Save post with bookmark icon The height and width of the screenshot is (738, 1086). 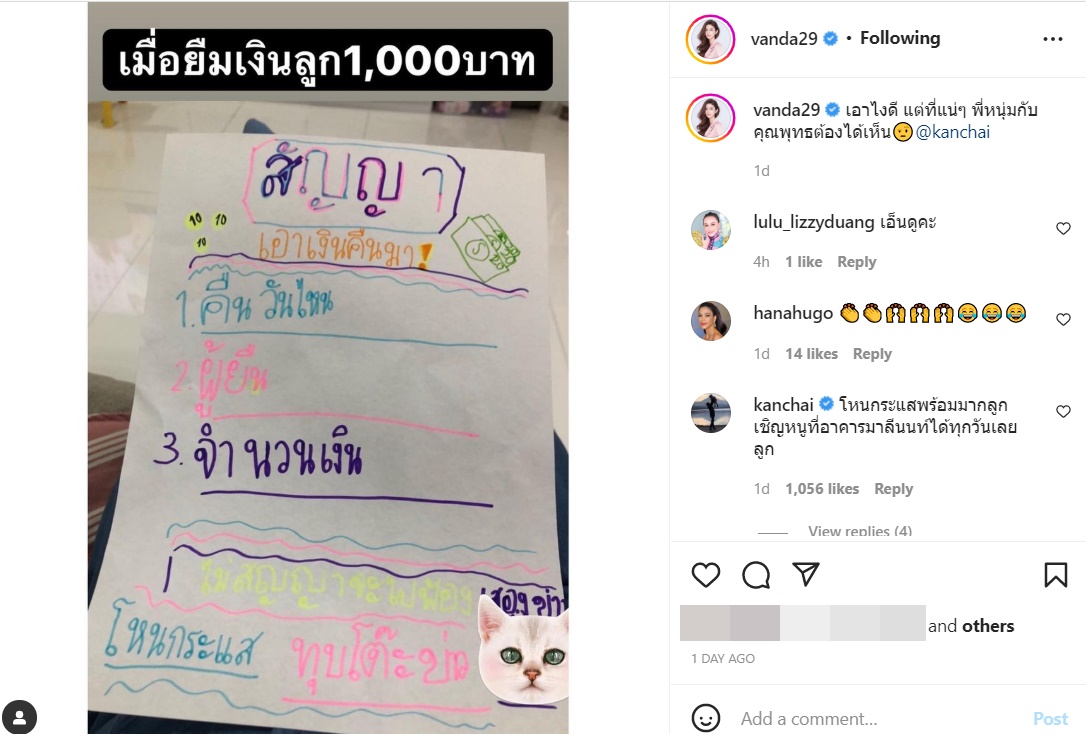(1056, 575)
